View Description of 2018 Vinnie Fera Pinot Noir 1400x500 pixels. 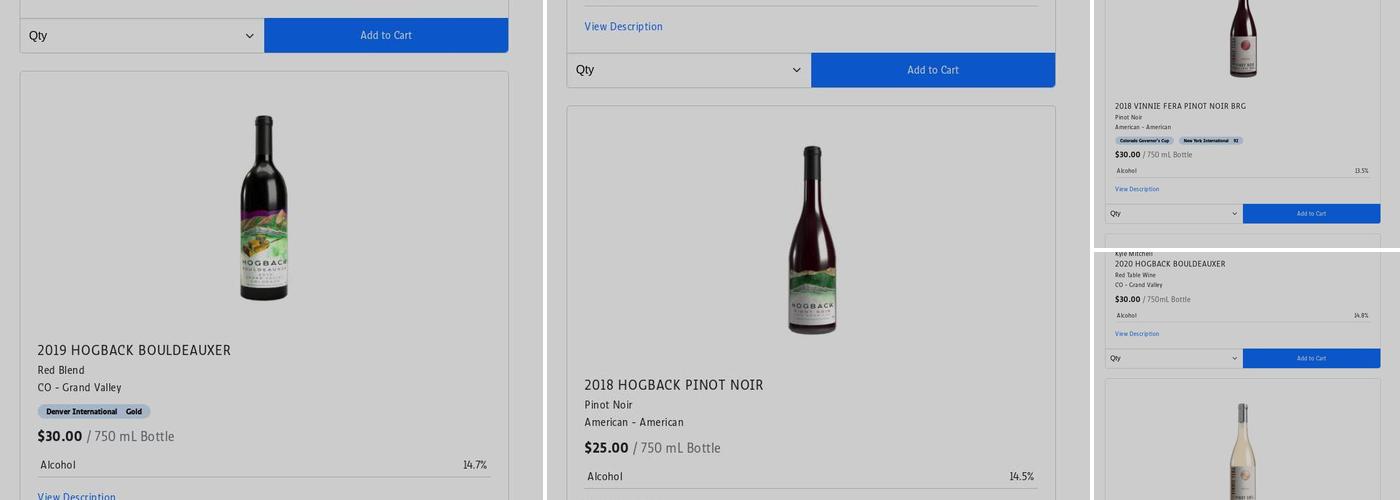click(1137, 189)
